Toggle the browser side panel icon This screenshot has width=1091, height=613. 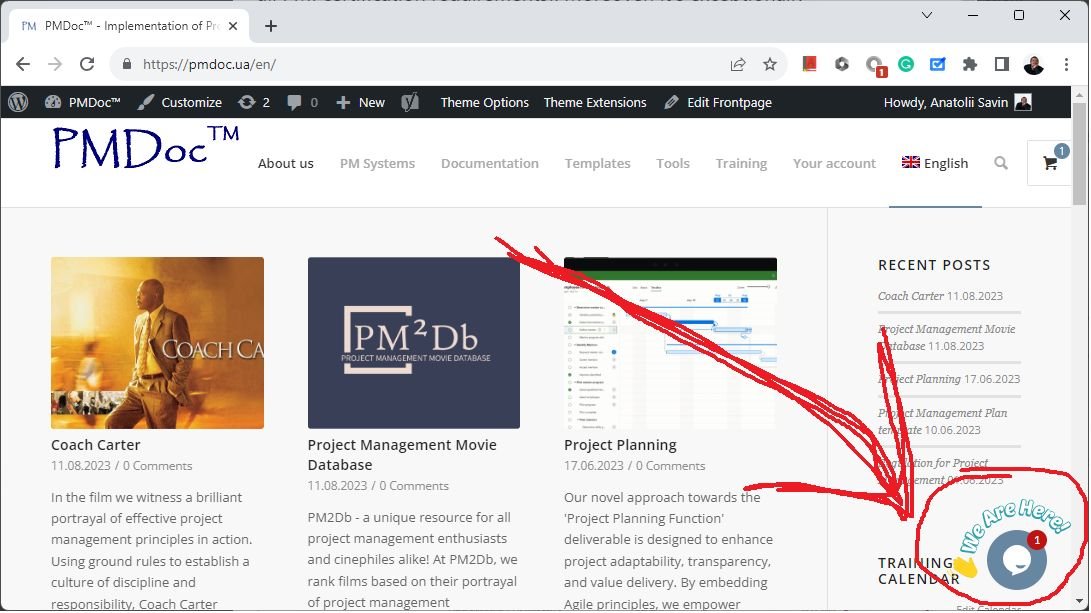tap(1001, 64)
